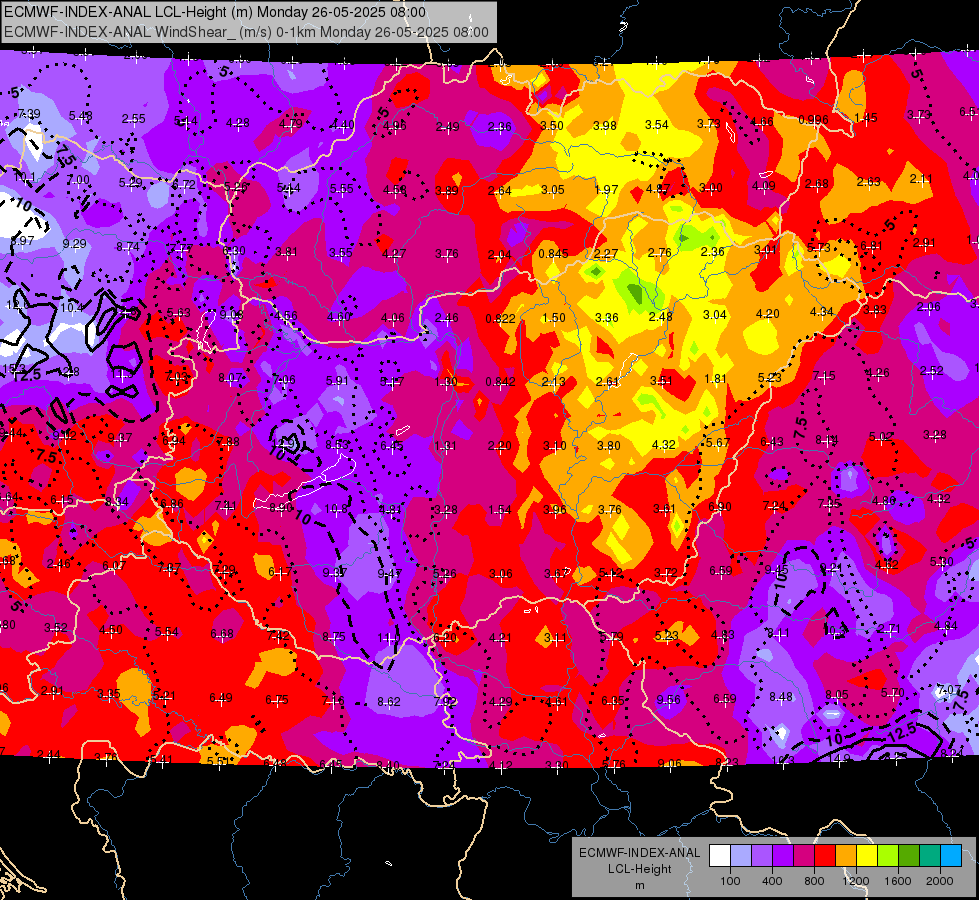
Task: Click the grid value 7.39
Action: point(29,114)
